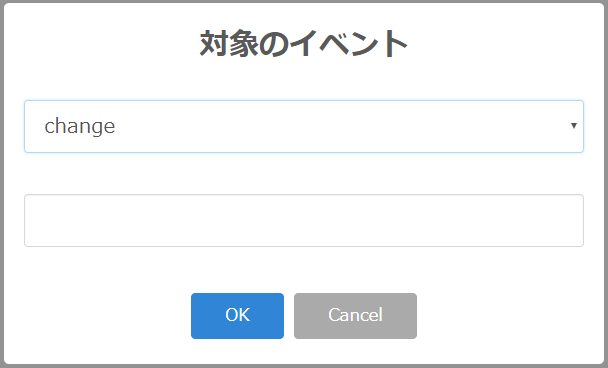Click the イベント heading text
The width and height of the screenshot is (608, 368).
(349, 43)
